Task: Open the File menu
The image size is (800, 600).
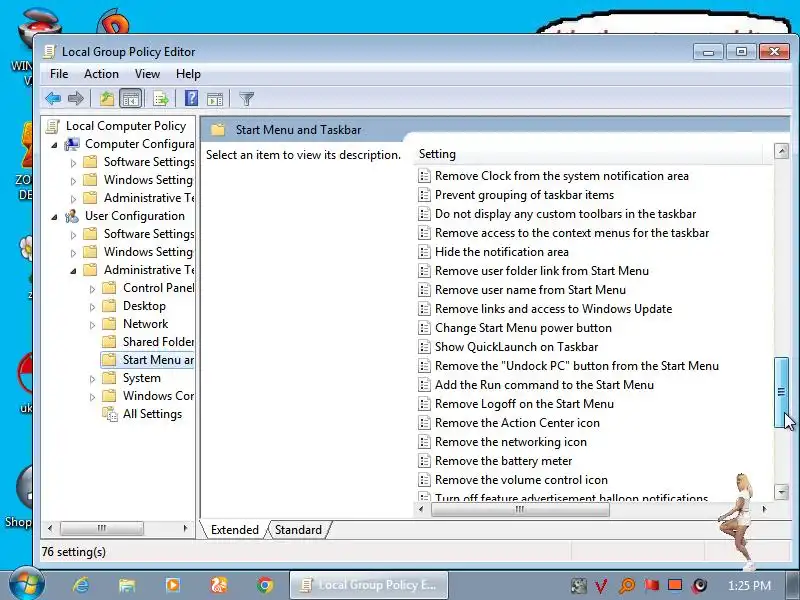Action: 59,74
